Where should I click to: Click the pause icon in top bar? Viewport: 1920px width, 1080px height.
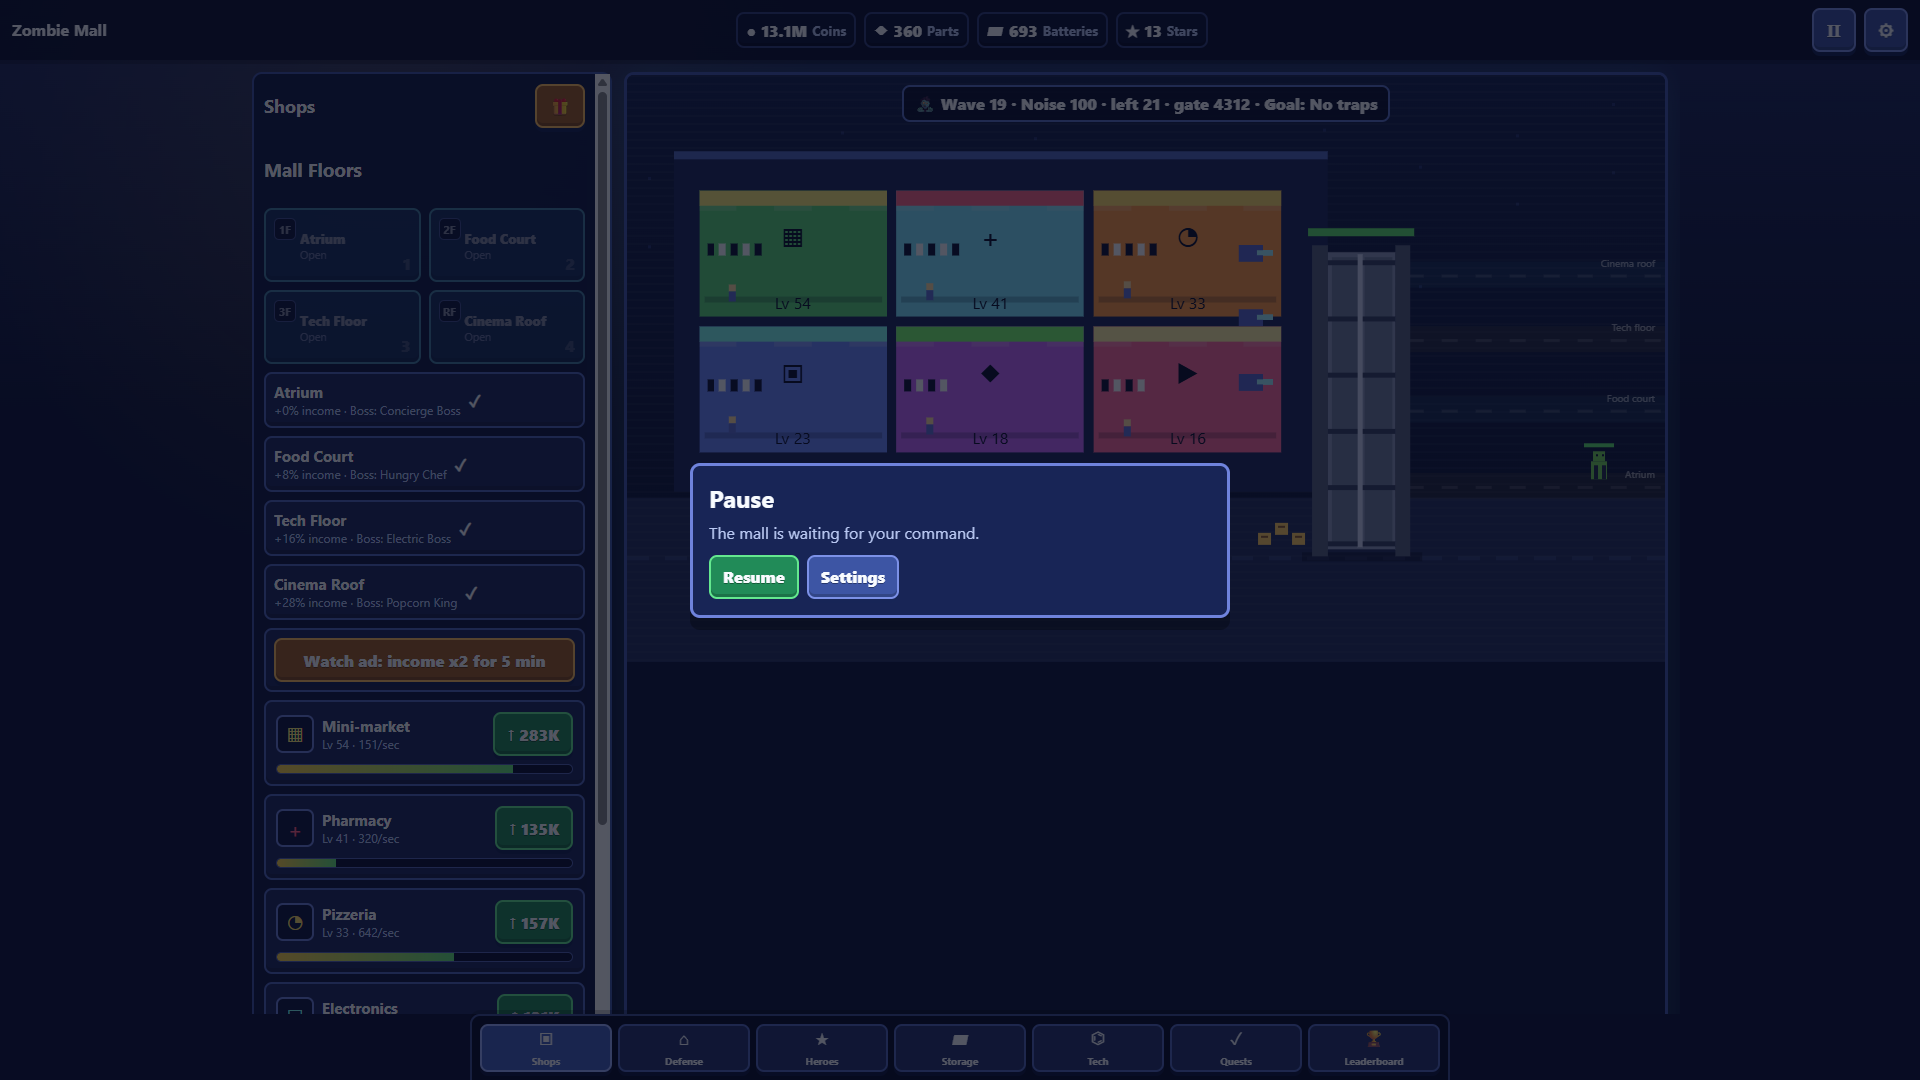point(1833,30)
